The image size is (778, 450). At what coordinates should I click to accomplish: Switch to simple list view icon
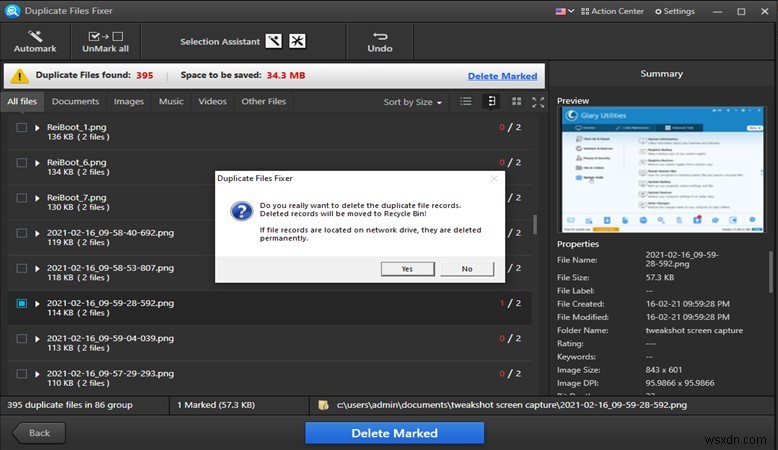tap(465, 102)
